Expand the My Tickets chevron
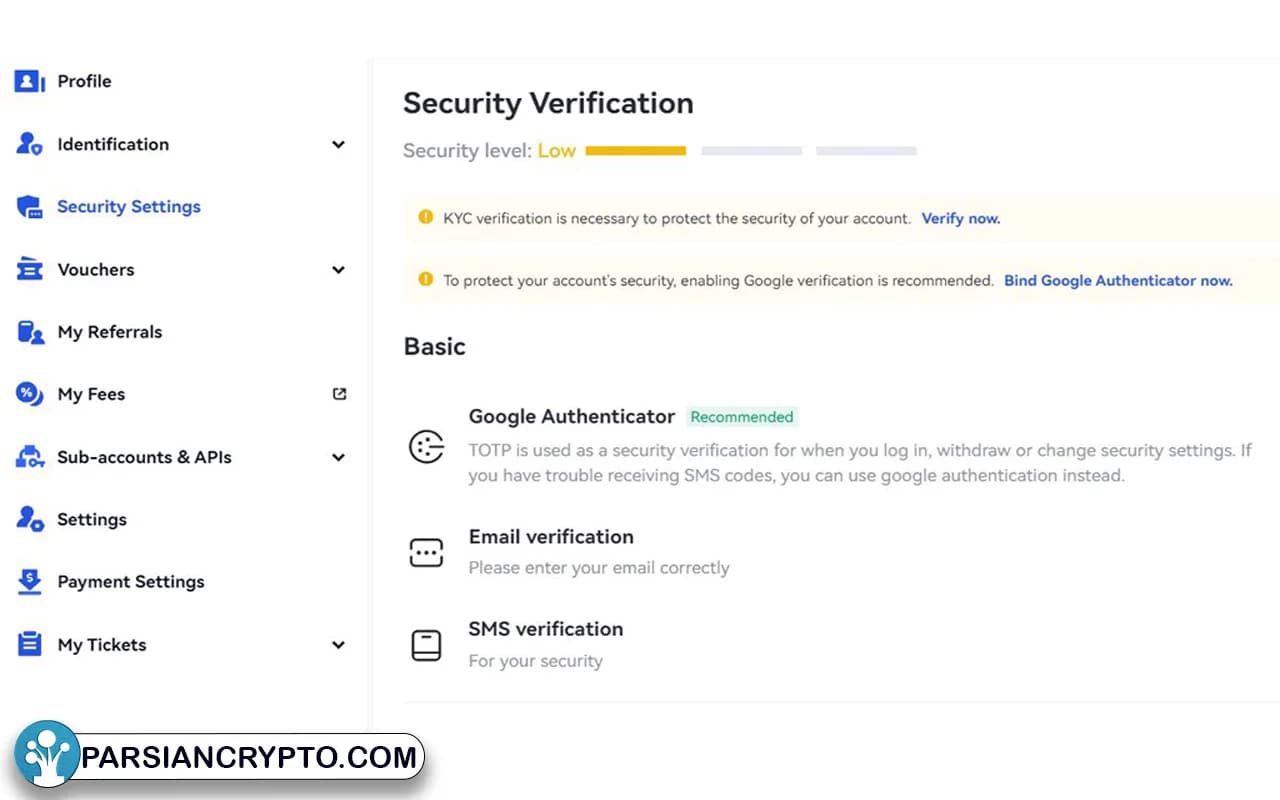Screen dimensions: 1280x800 point(338,645)
